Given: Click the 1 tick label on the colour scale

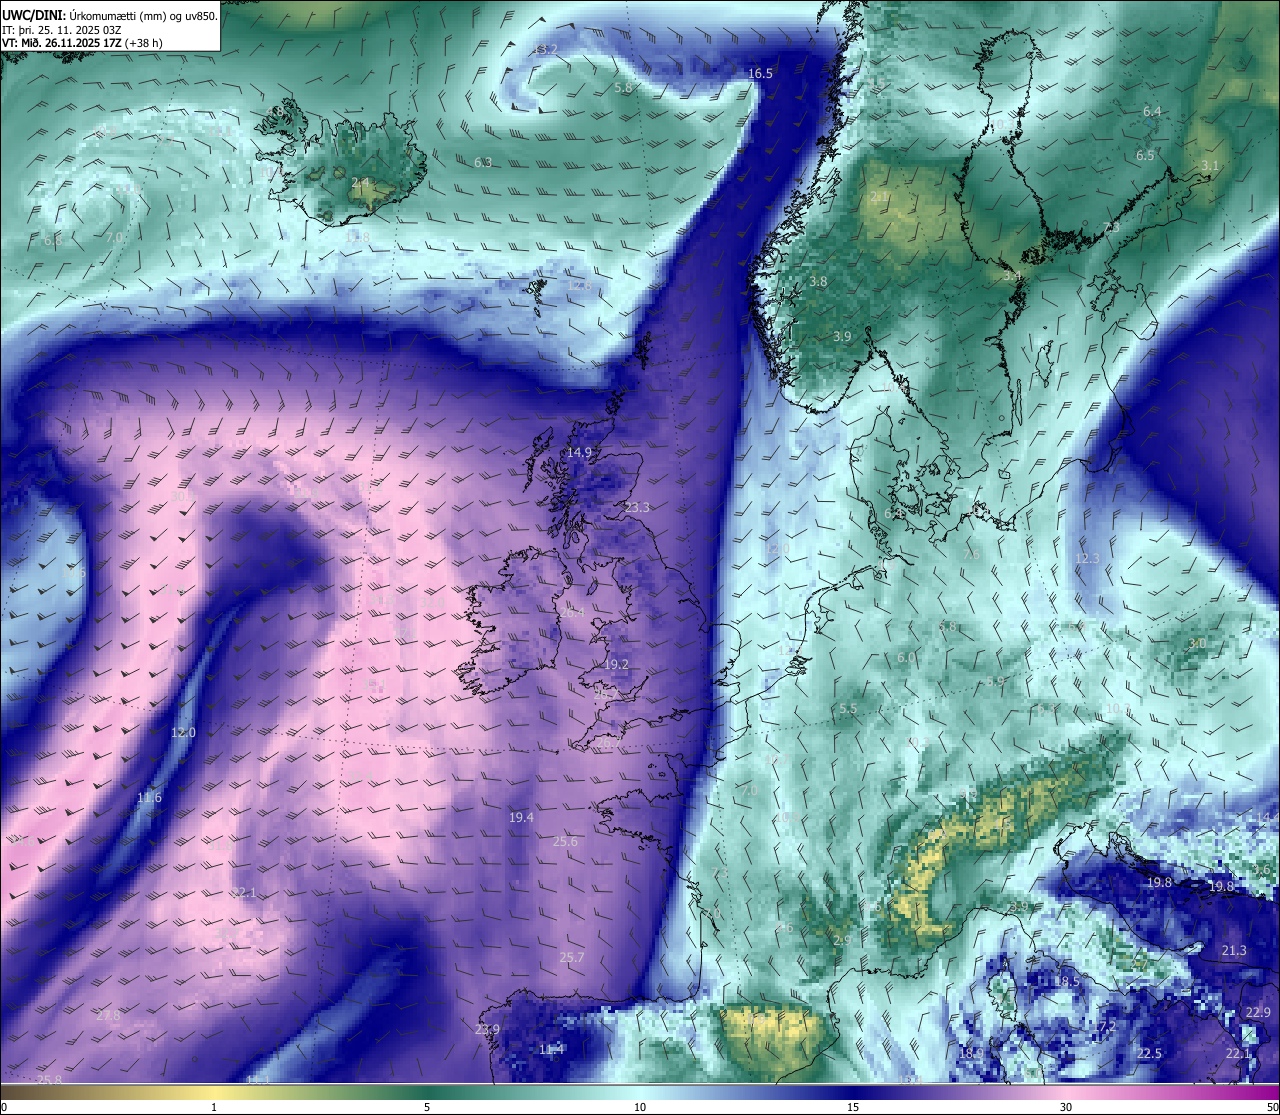Looking at the screenshot, I should (214, 1107).
